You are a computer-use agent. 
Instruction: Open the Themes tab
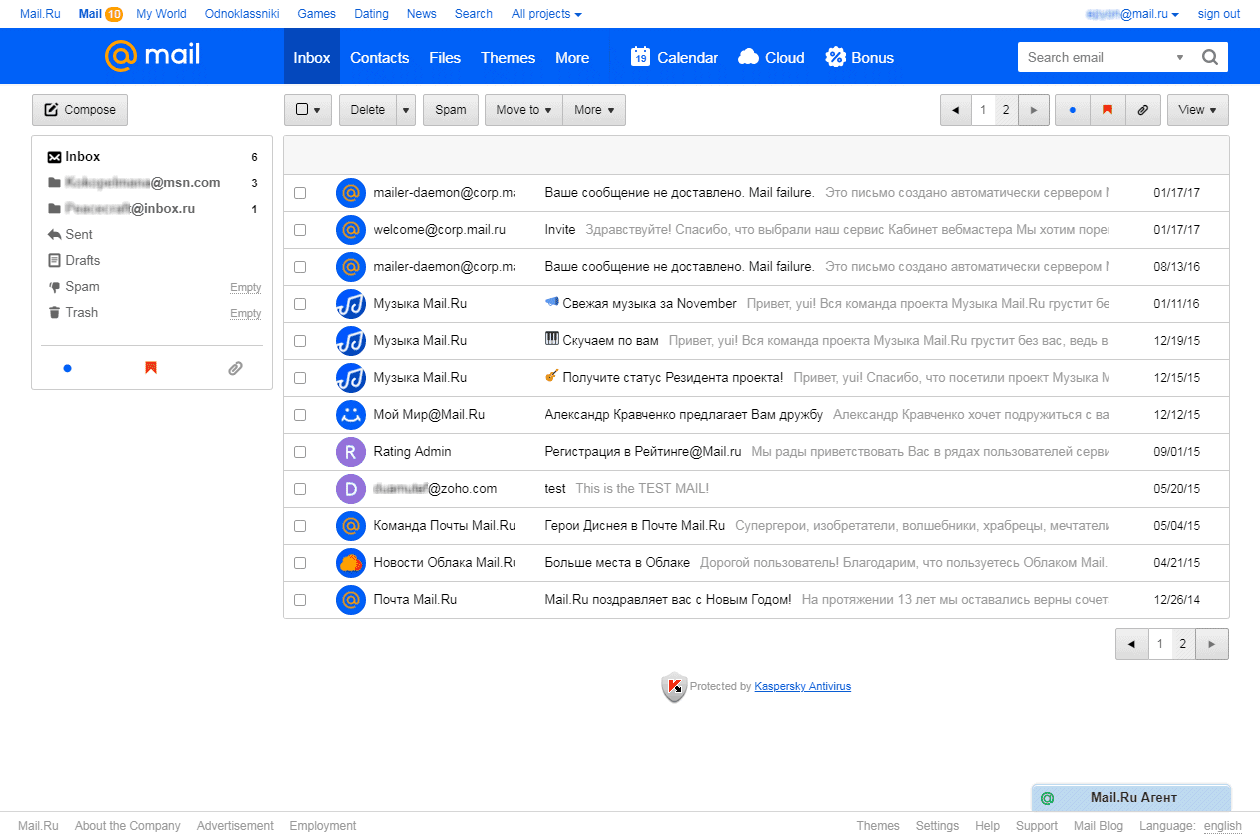tap(508, 57)
